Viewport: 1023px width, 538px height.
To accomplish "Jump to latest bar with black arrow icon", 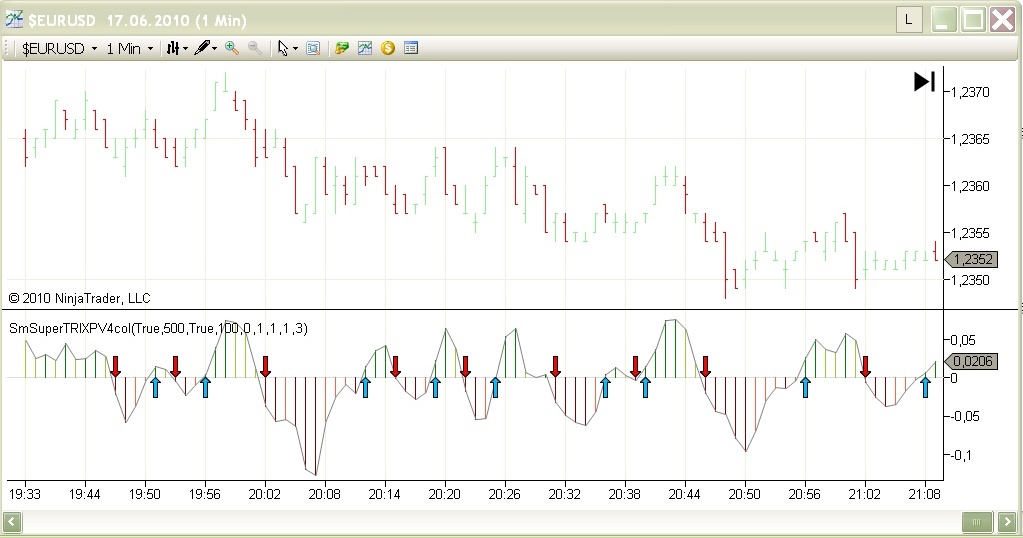I will [x=924, y=82].
